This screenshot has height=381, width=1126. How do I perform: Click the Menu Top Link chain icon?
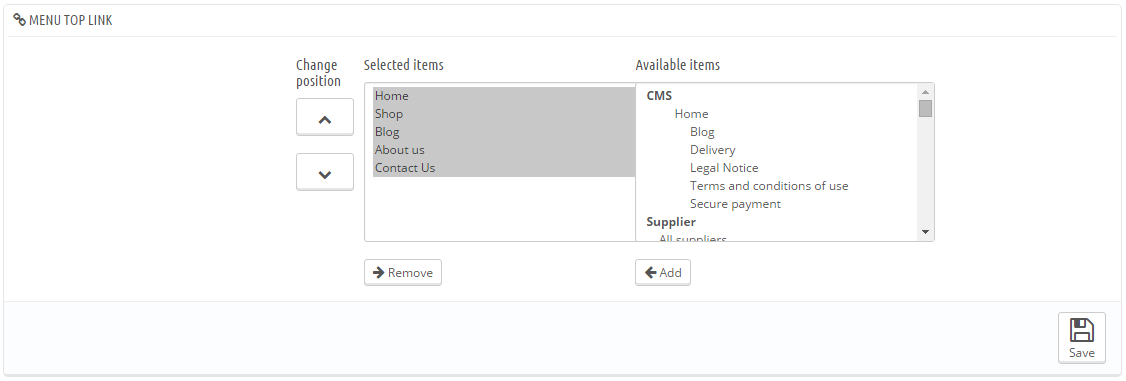point(19,20)
